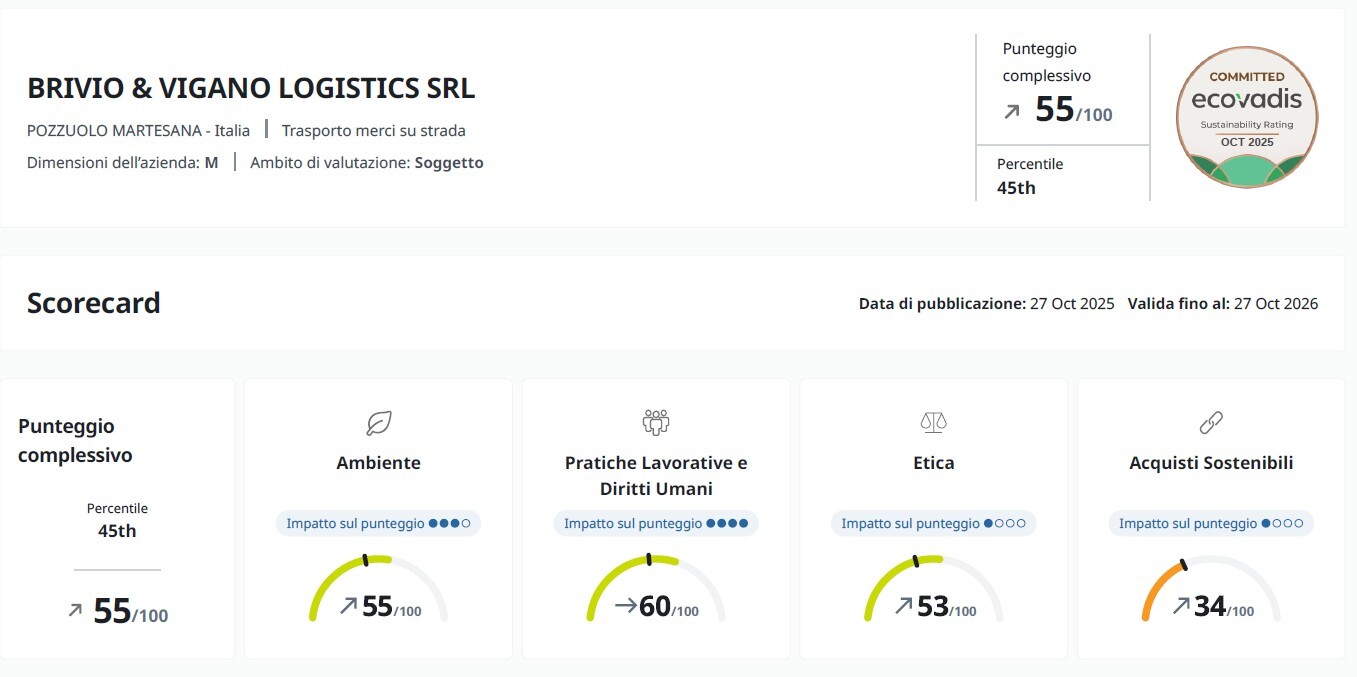Click Ambiente's Impatto sul punteggio pill

pos(379,523)
